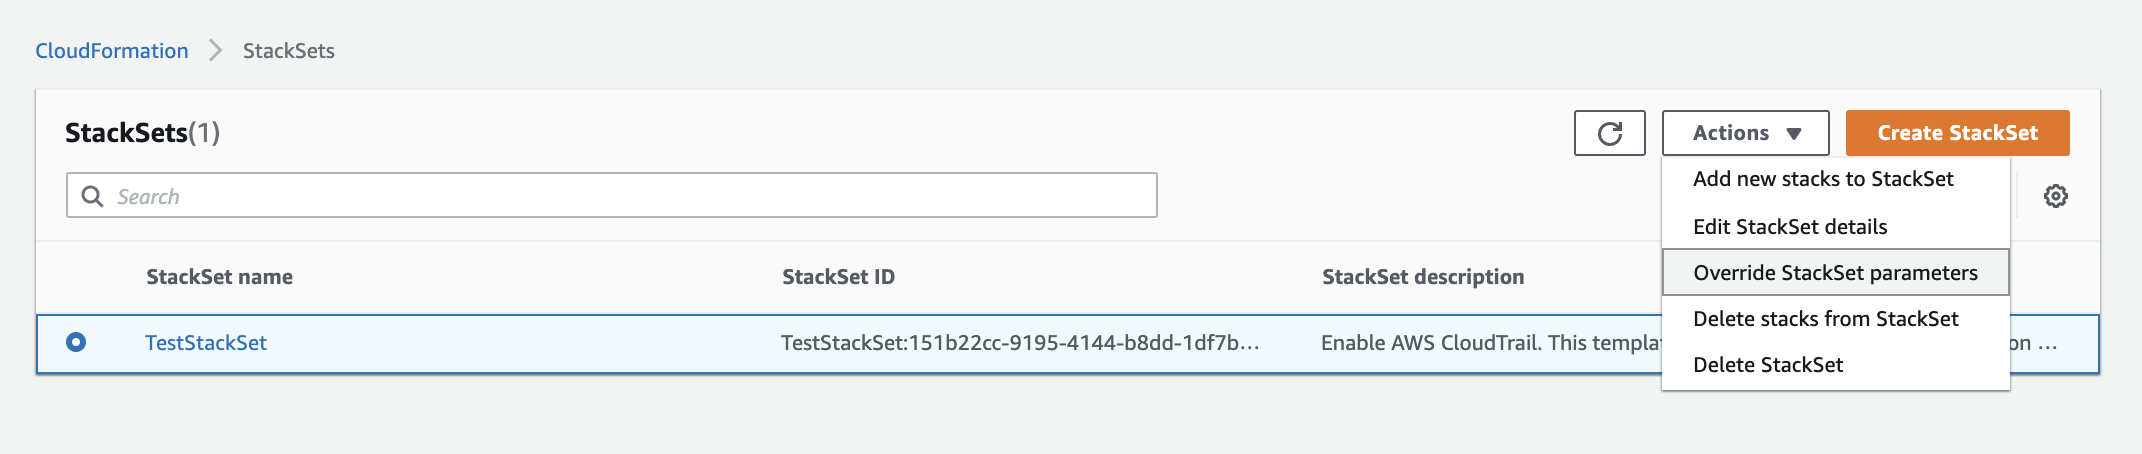Click the magnifier icon in search box
Image resolution: width=2142 pixels, height=454 pixels.
tap(92, 196)
